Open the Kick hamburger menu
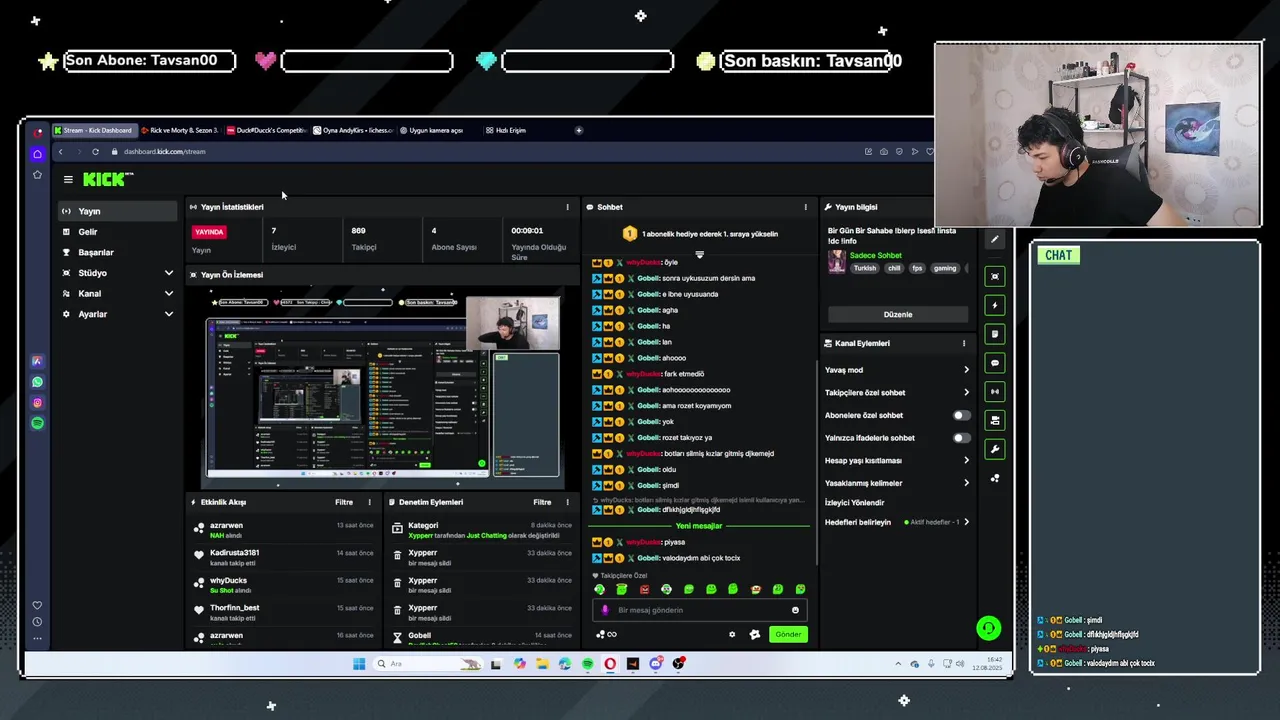The image size is (1280, 720). tap(68, 180)
